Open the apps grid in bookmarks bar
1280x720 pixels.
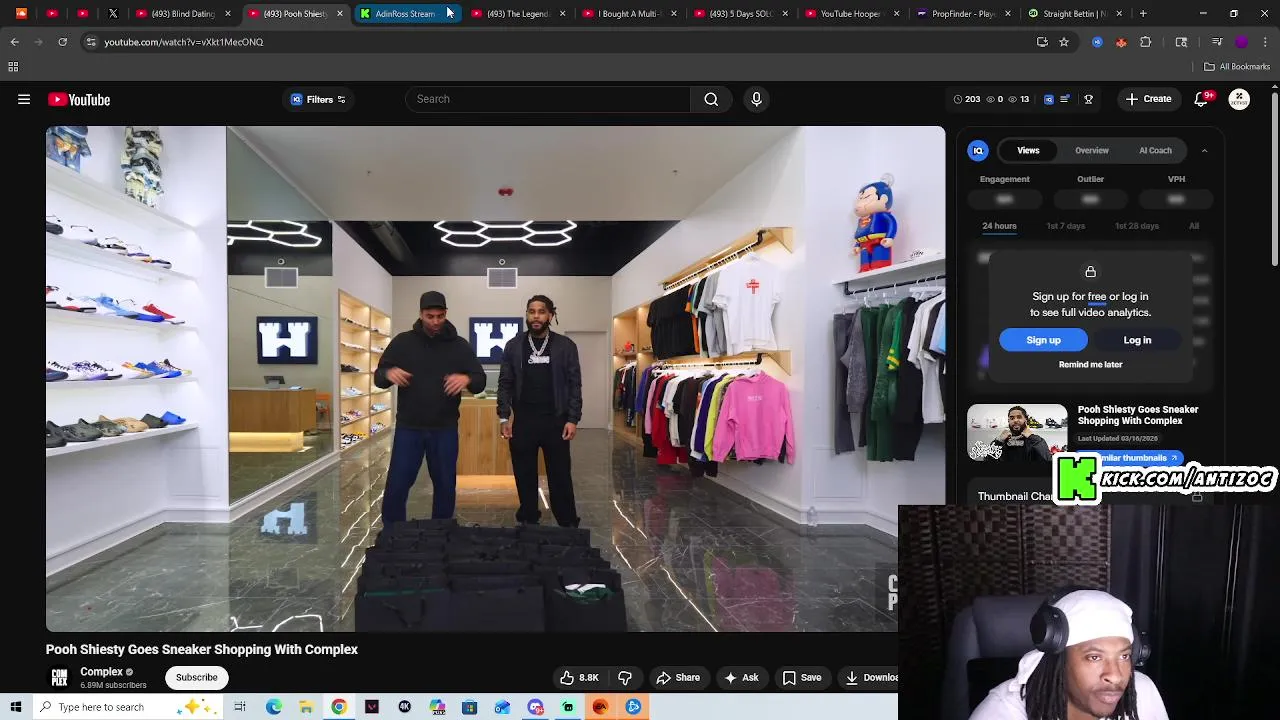pos(13,67)
